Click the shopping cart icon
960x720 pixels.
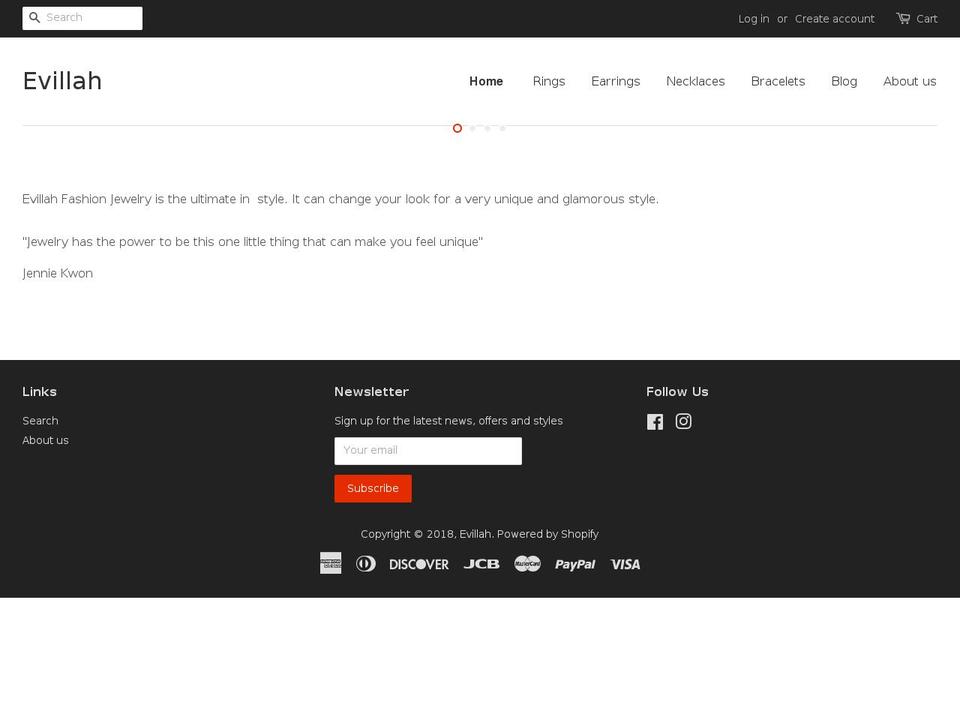point(903,18)
